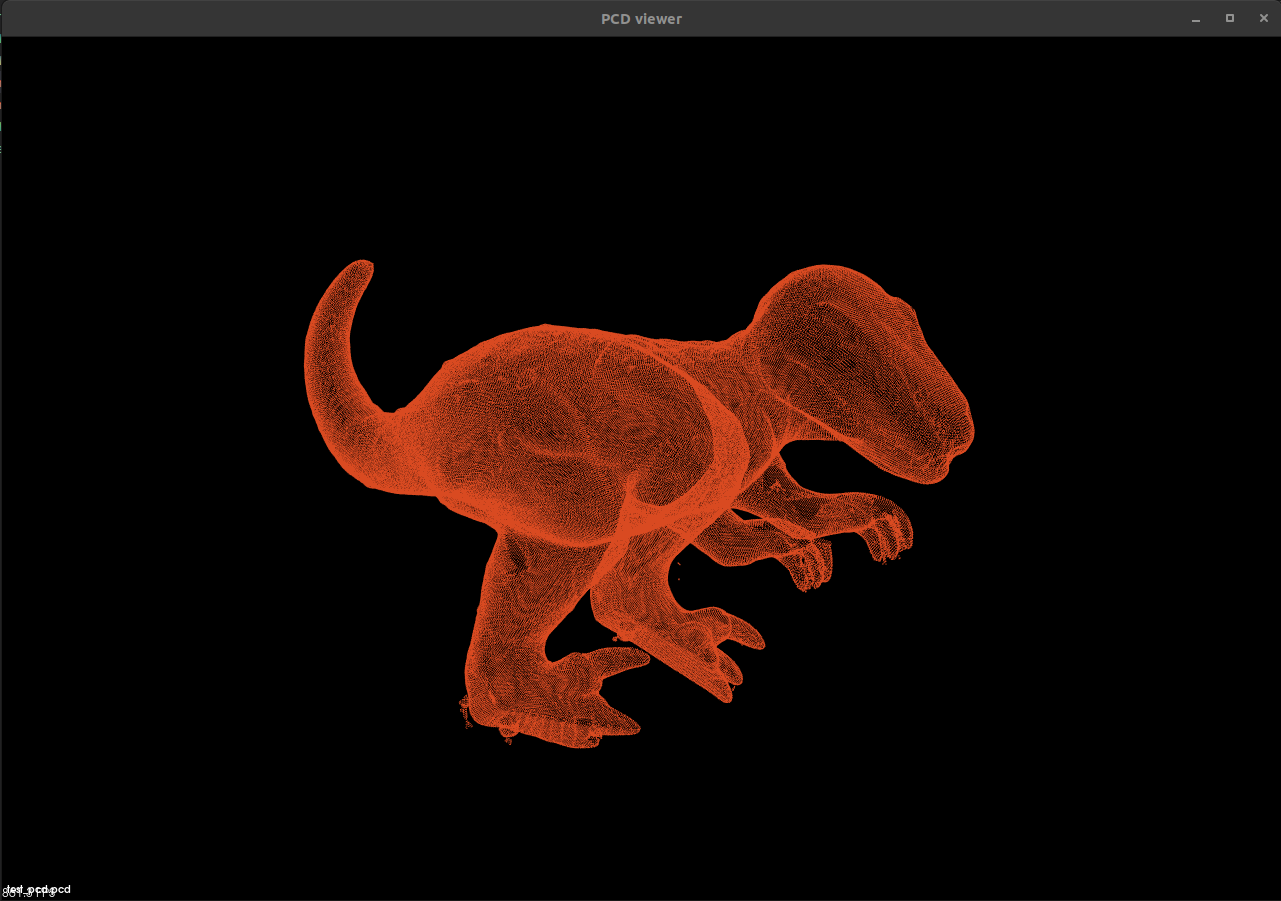Maximize the PCD viewer window
The width and height of the screenshot is (1281, 901).
point(1230,18)
